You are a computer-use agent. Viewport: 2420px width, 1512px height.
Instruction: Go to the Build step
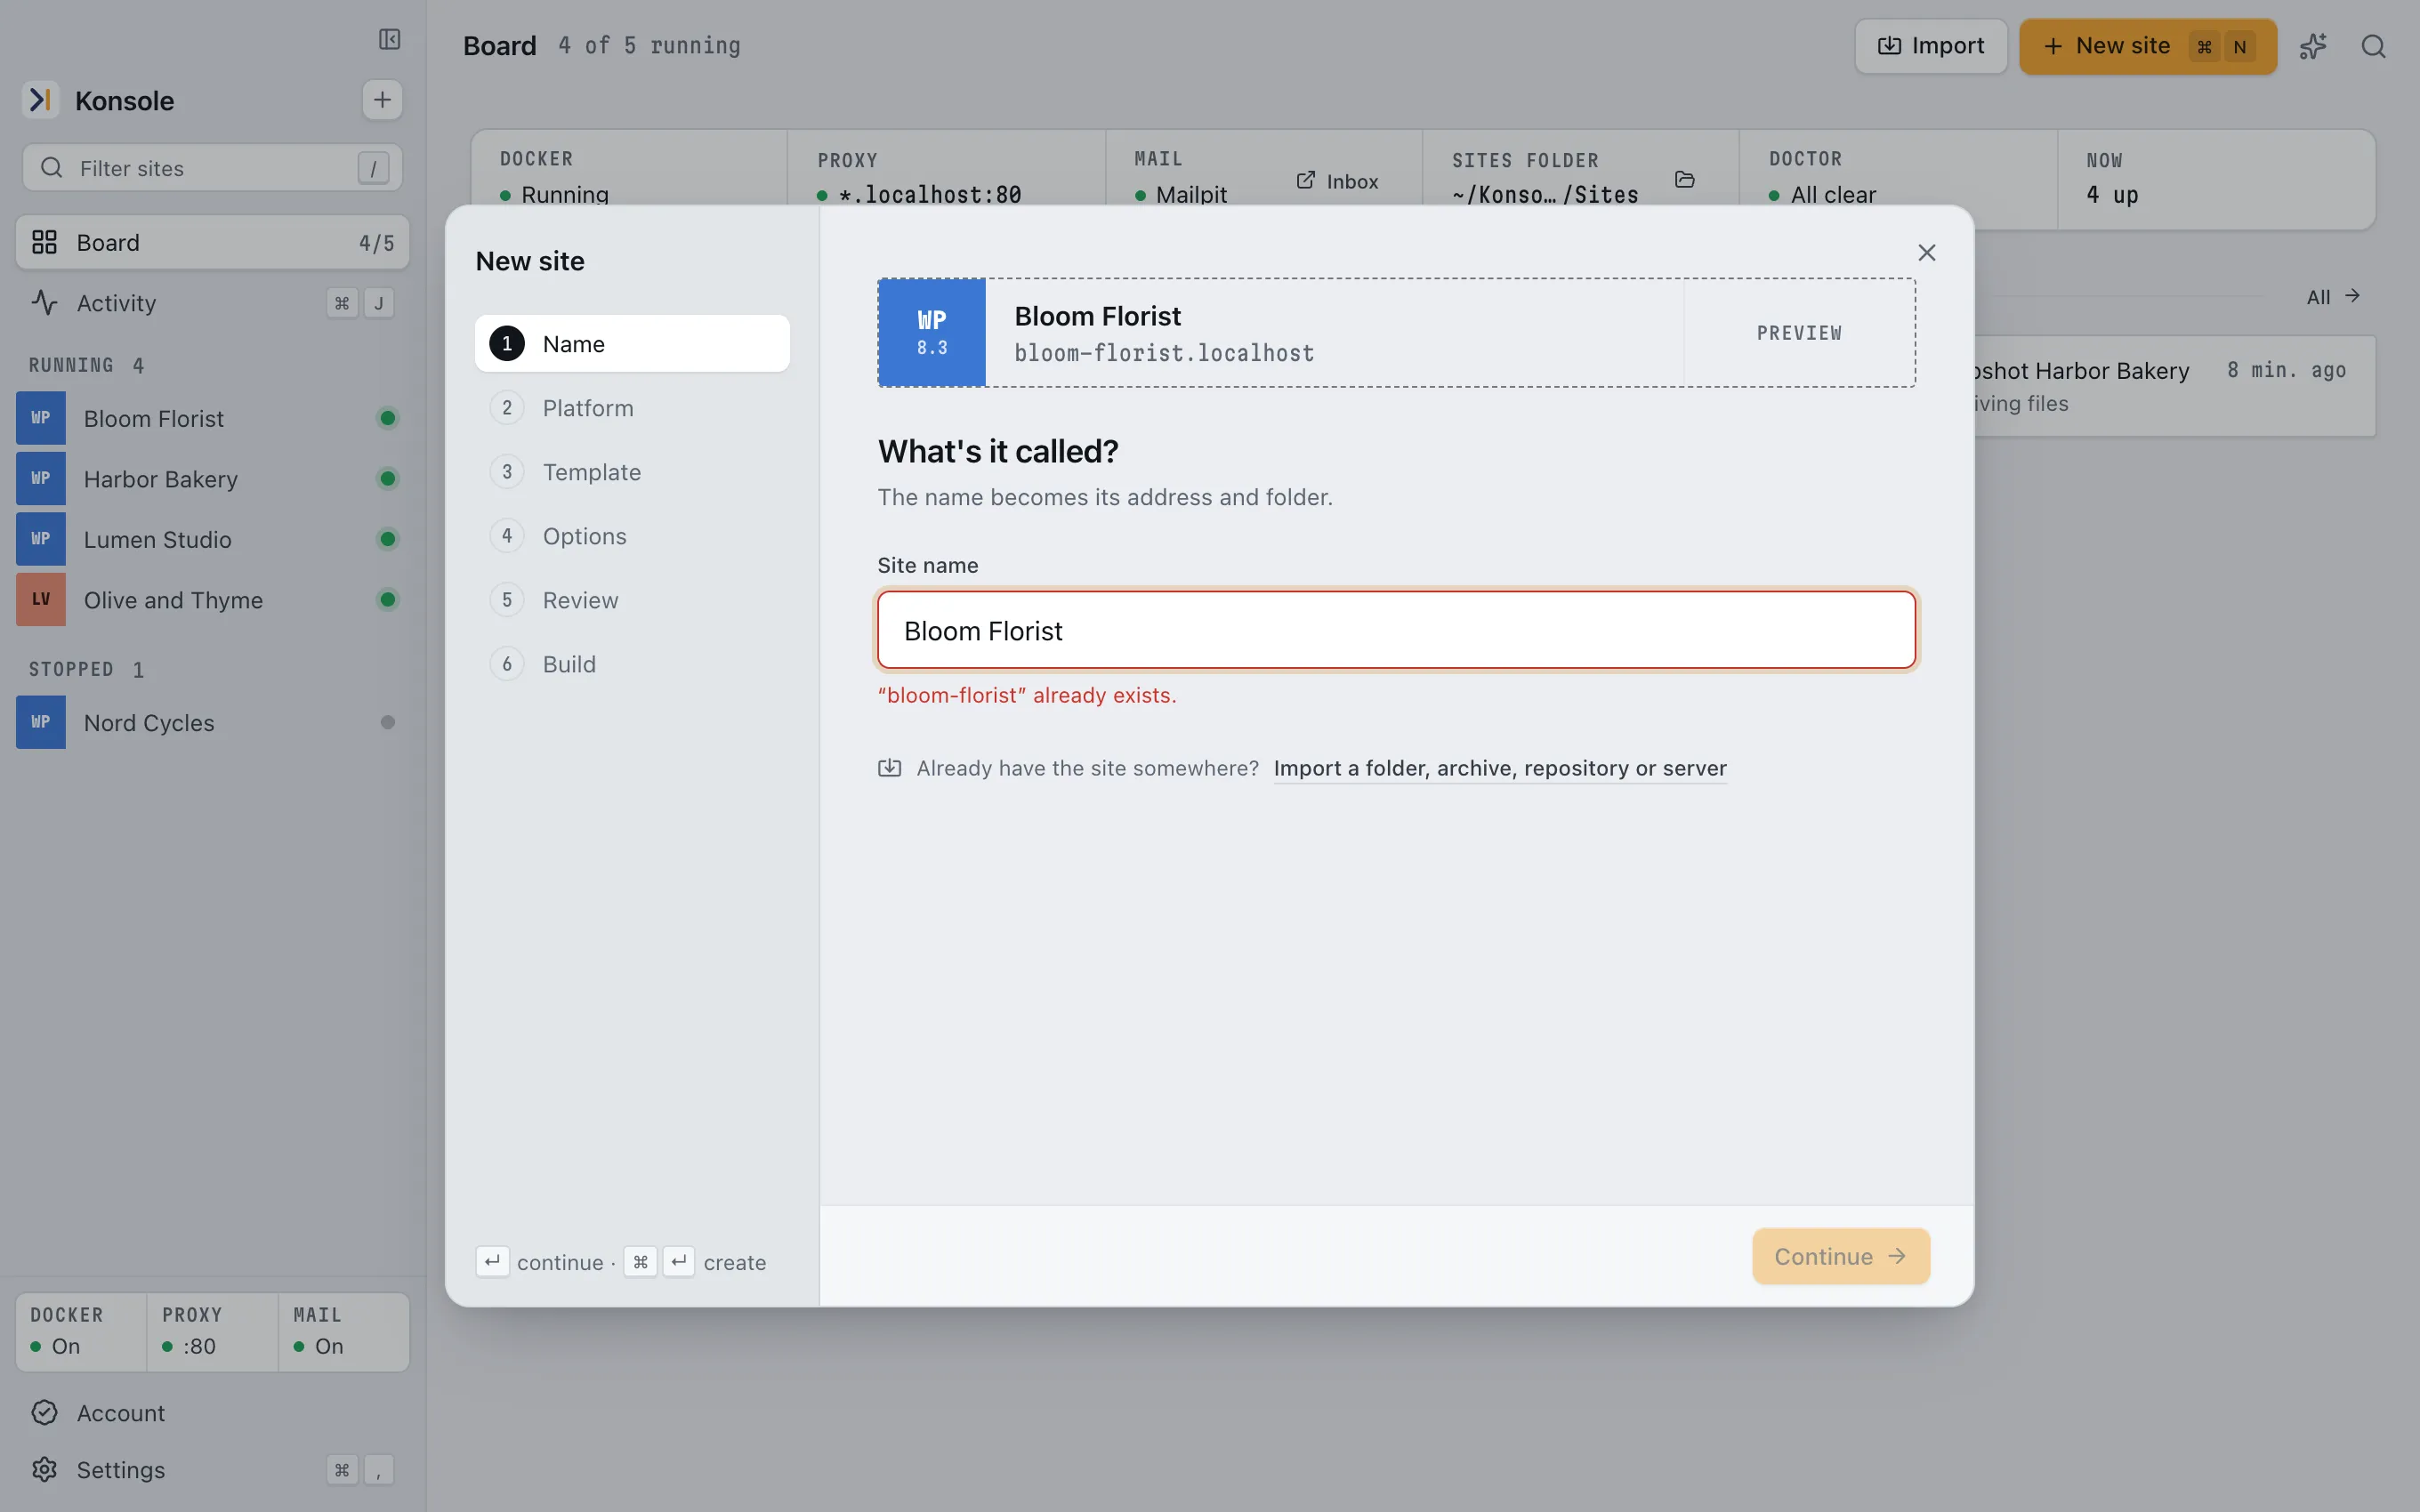click(x=632, y=664)
